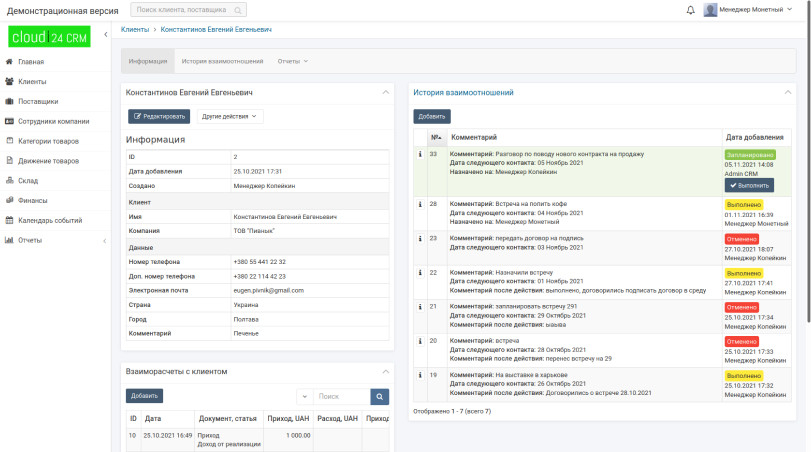Switch to the История взаимоотношений tab
The width and height of the screenshot is (811, 452).
(222, 61)
